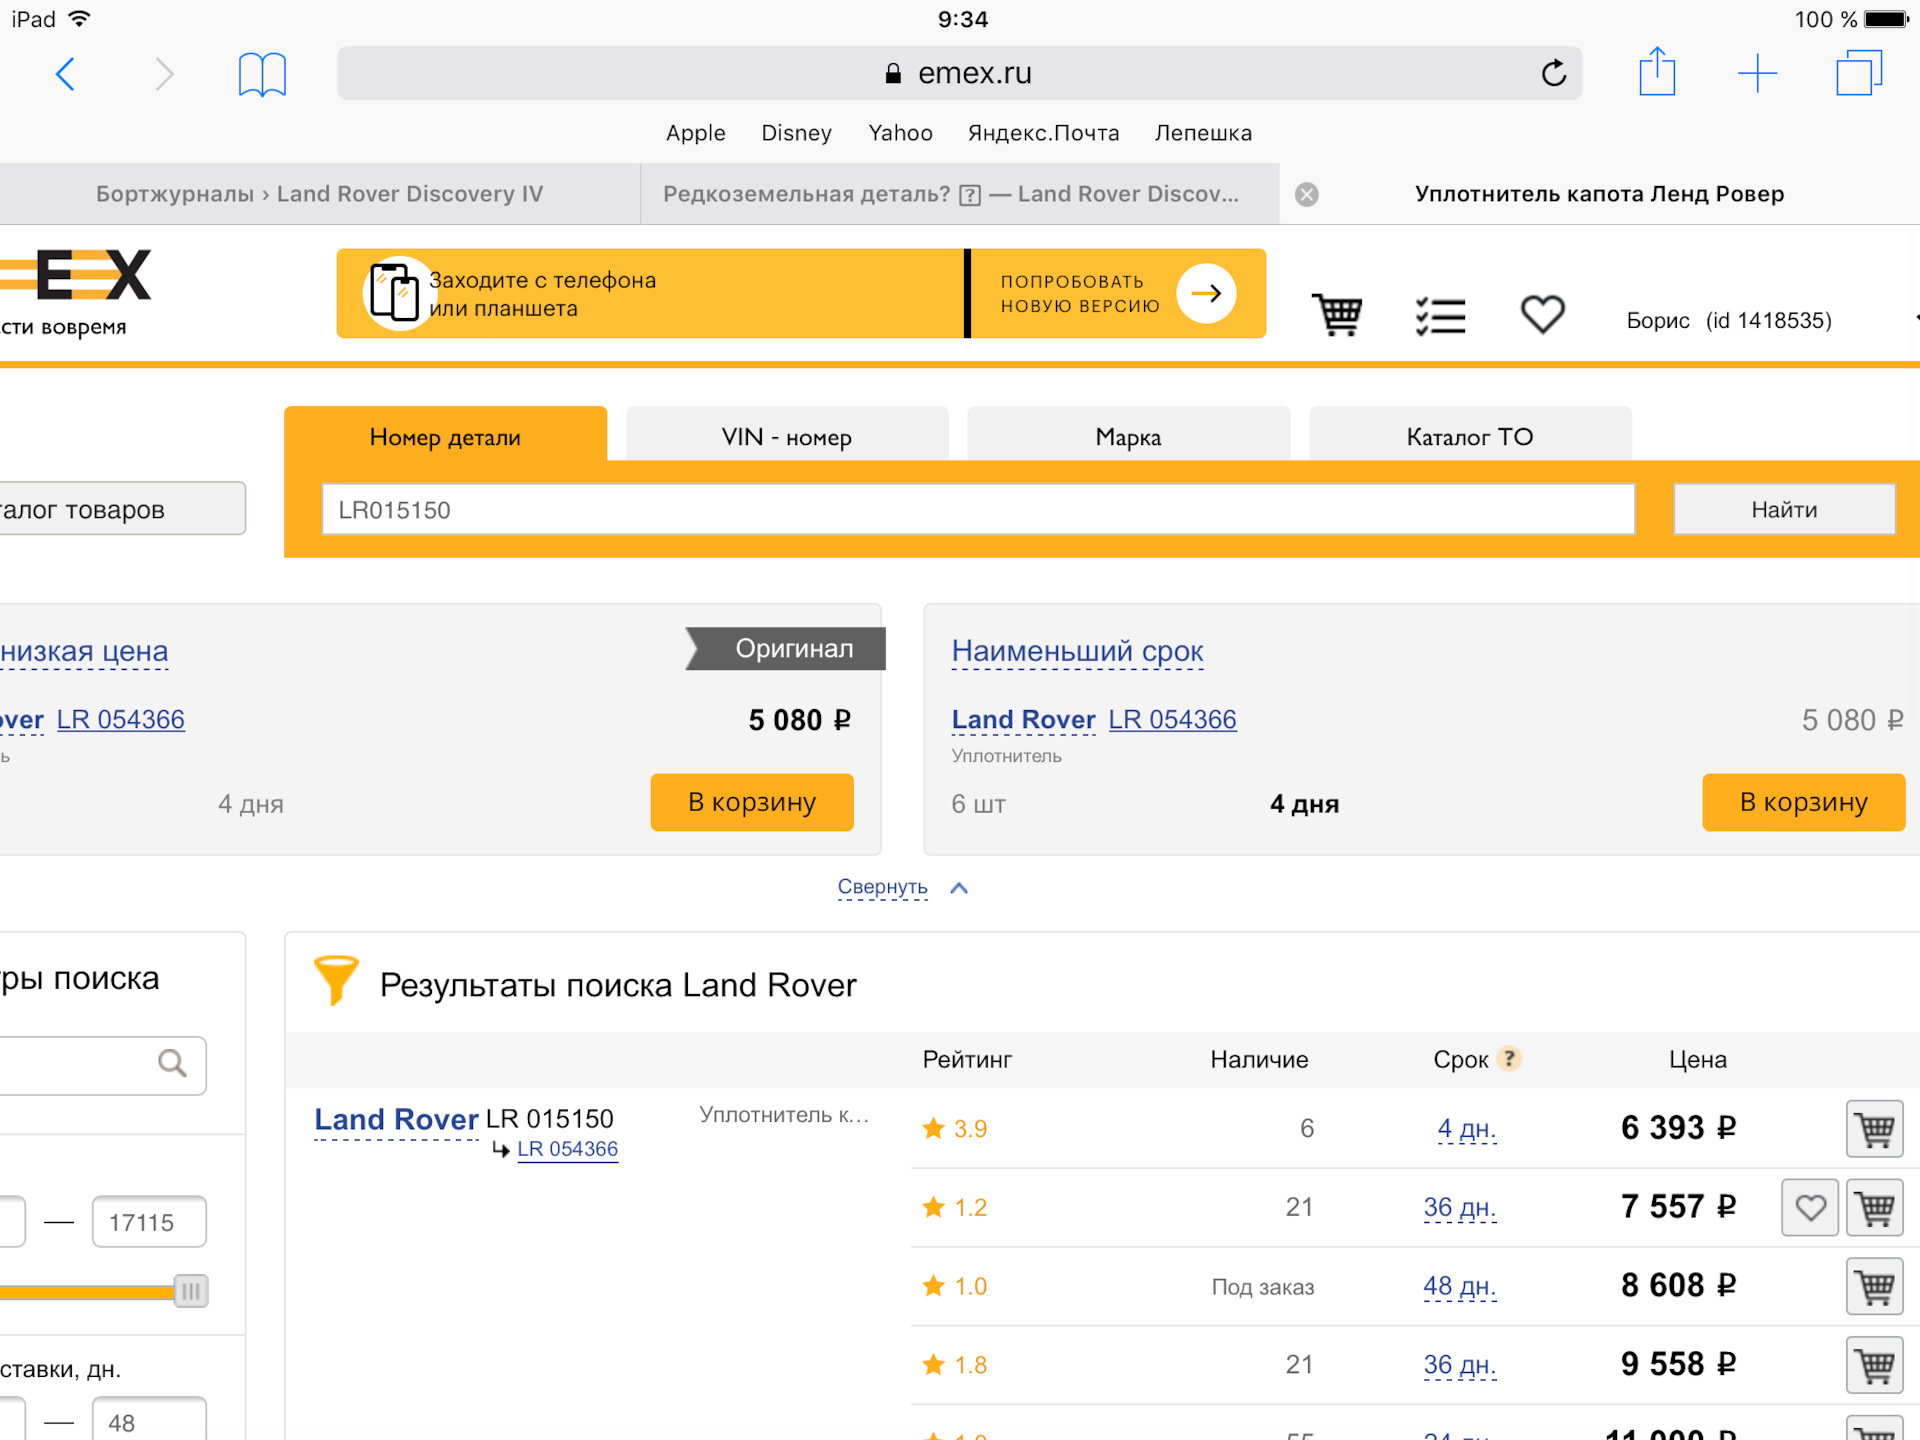
Task: Open the LR 054366 replacement part link
Action: [567, 1149]
